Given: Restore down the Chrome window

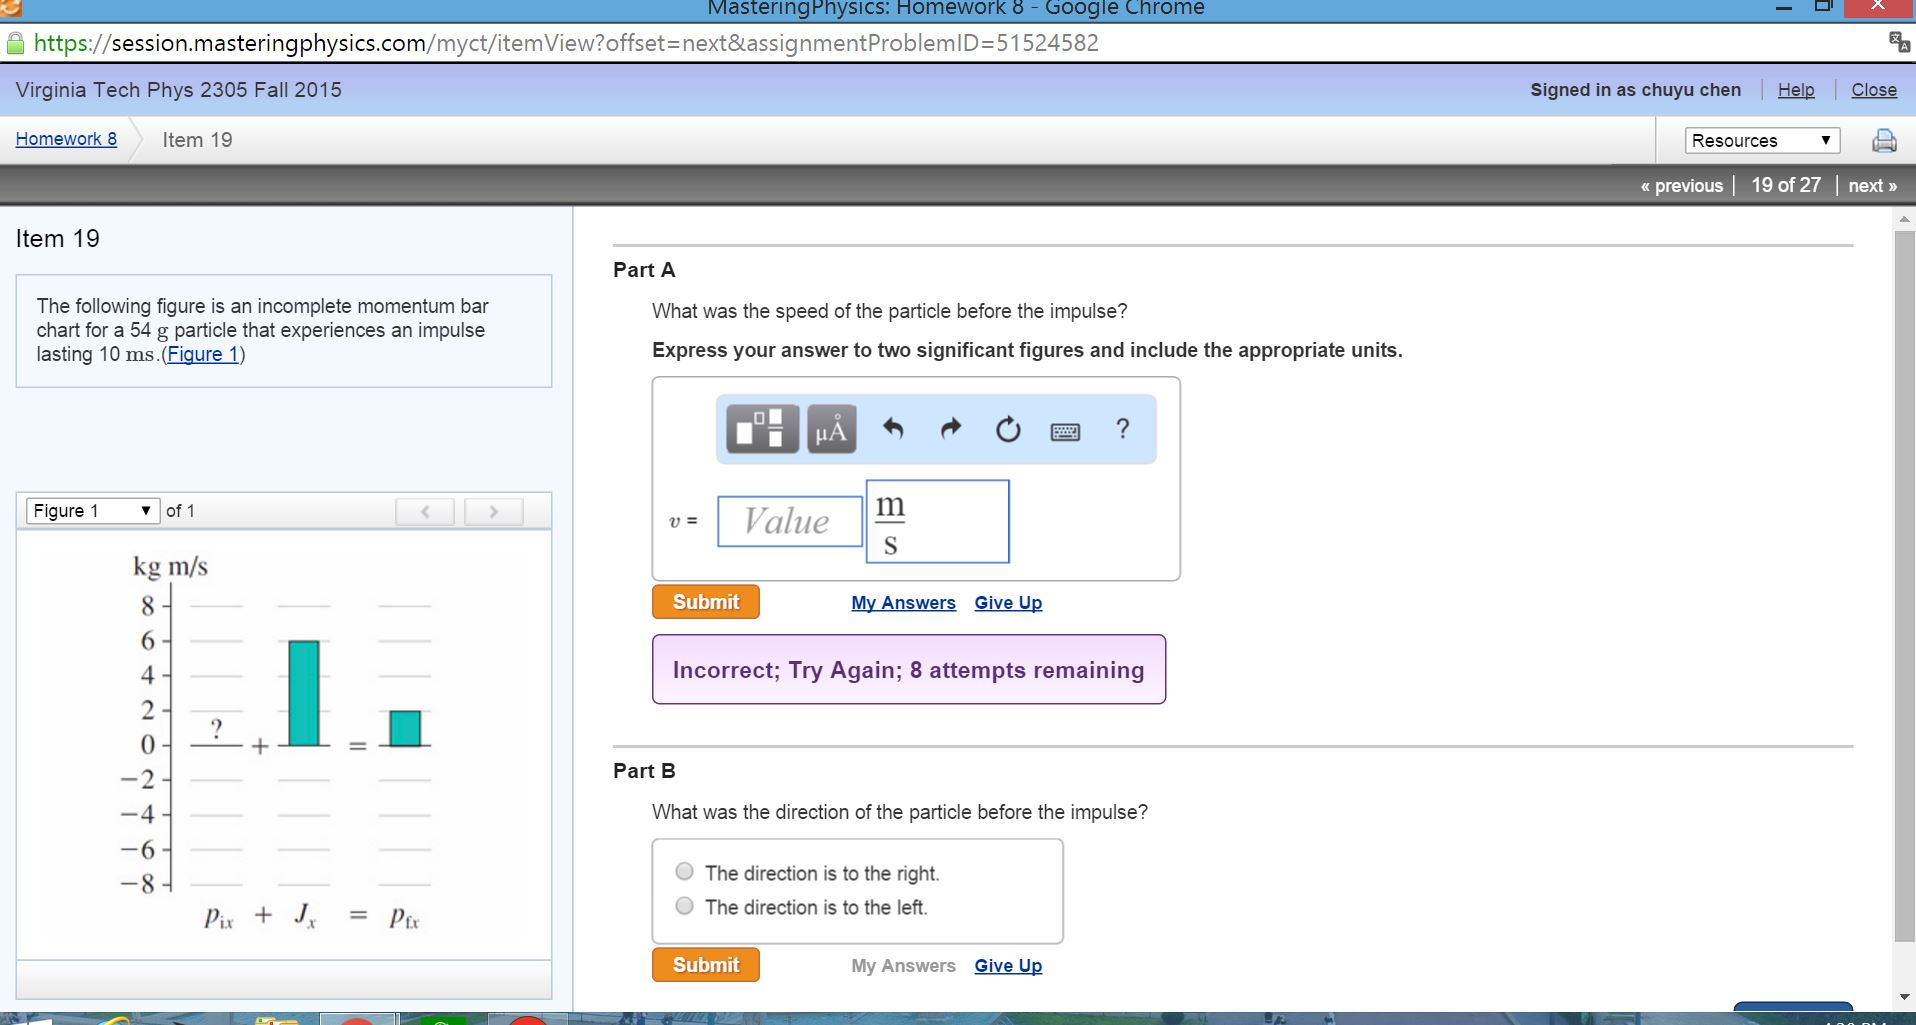Looking at the screenshot, I should click(x=1824, y=8).
